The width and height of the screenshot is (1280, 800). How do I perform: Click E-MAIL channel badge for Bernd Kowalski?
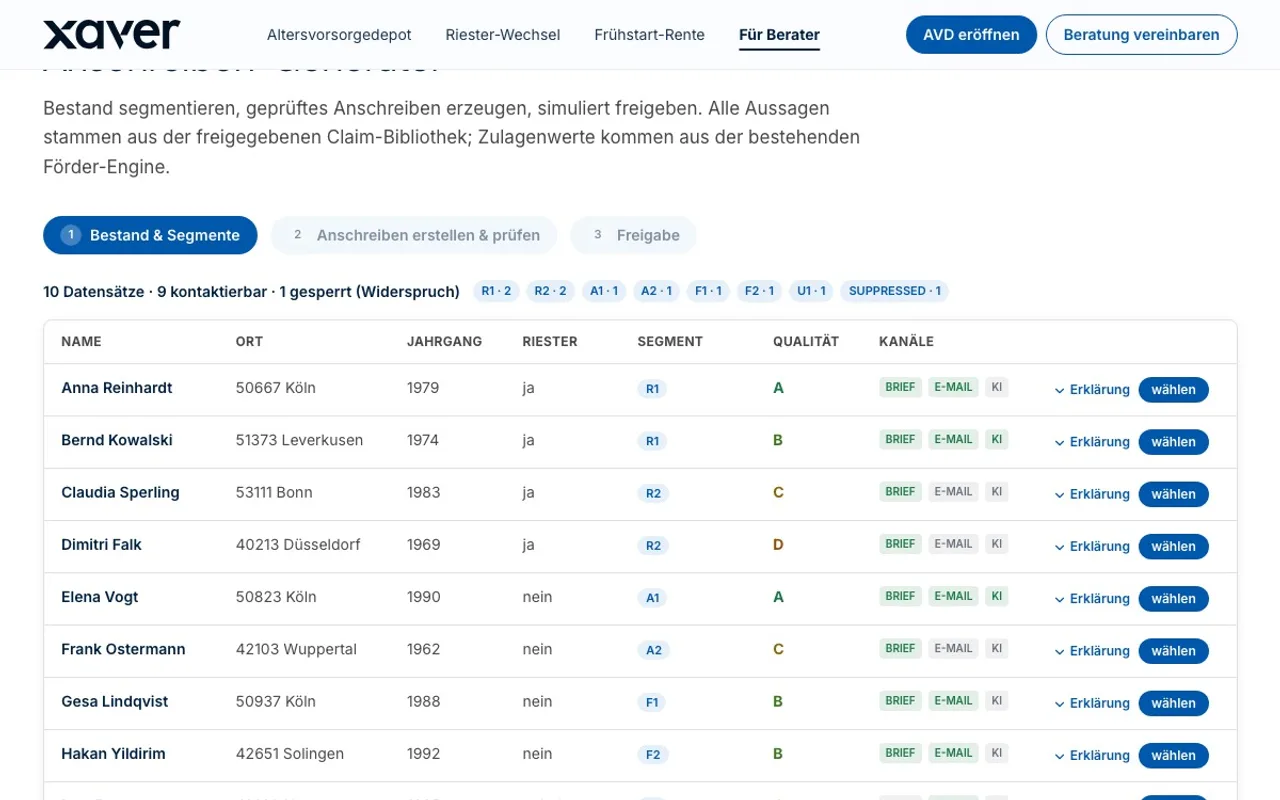tap(953, 439)
